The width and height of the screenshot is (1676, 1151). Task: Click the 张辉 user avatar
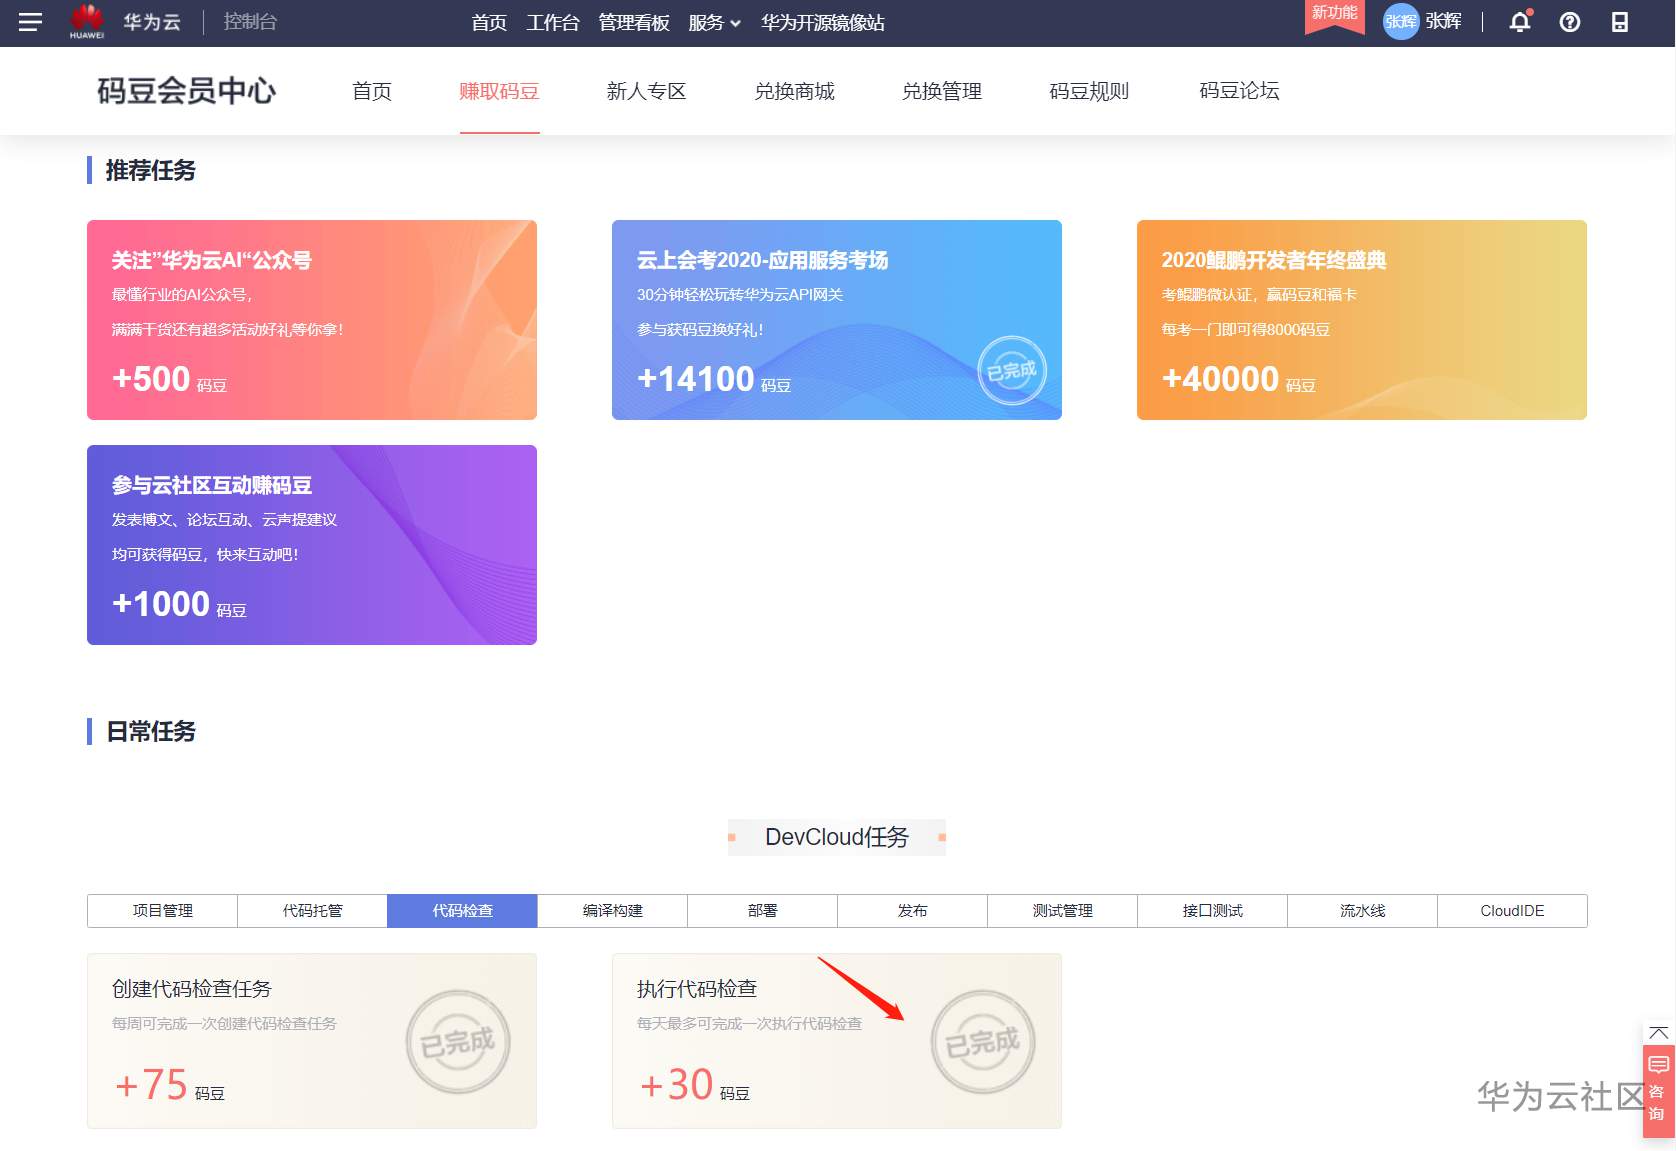click(x=1400, y=22)
